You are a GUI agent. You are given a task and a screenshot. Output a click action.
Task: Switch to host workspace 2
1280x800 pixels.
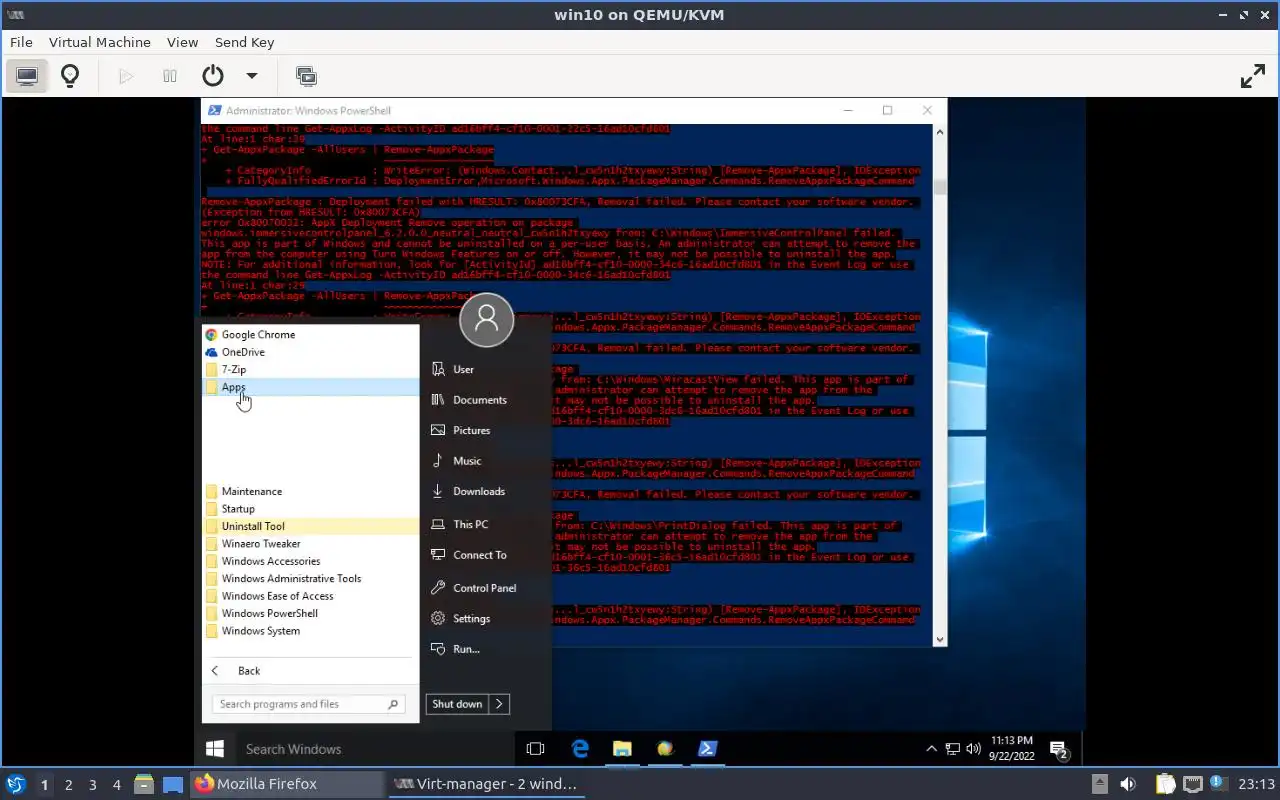69,785
